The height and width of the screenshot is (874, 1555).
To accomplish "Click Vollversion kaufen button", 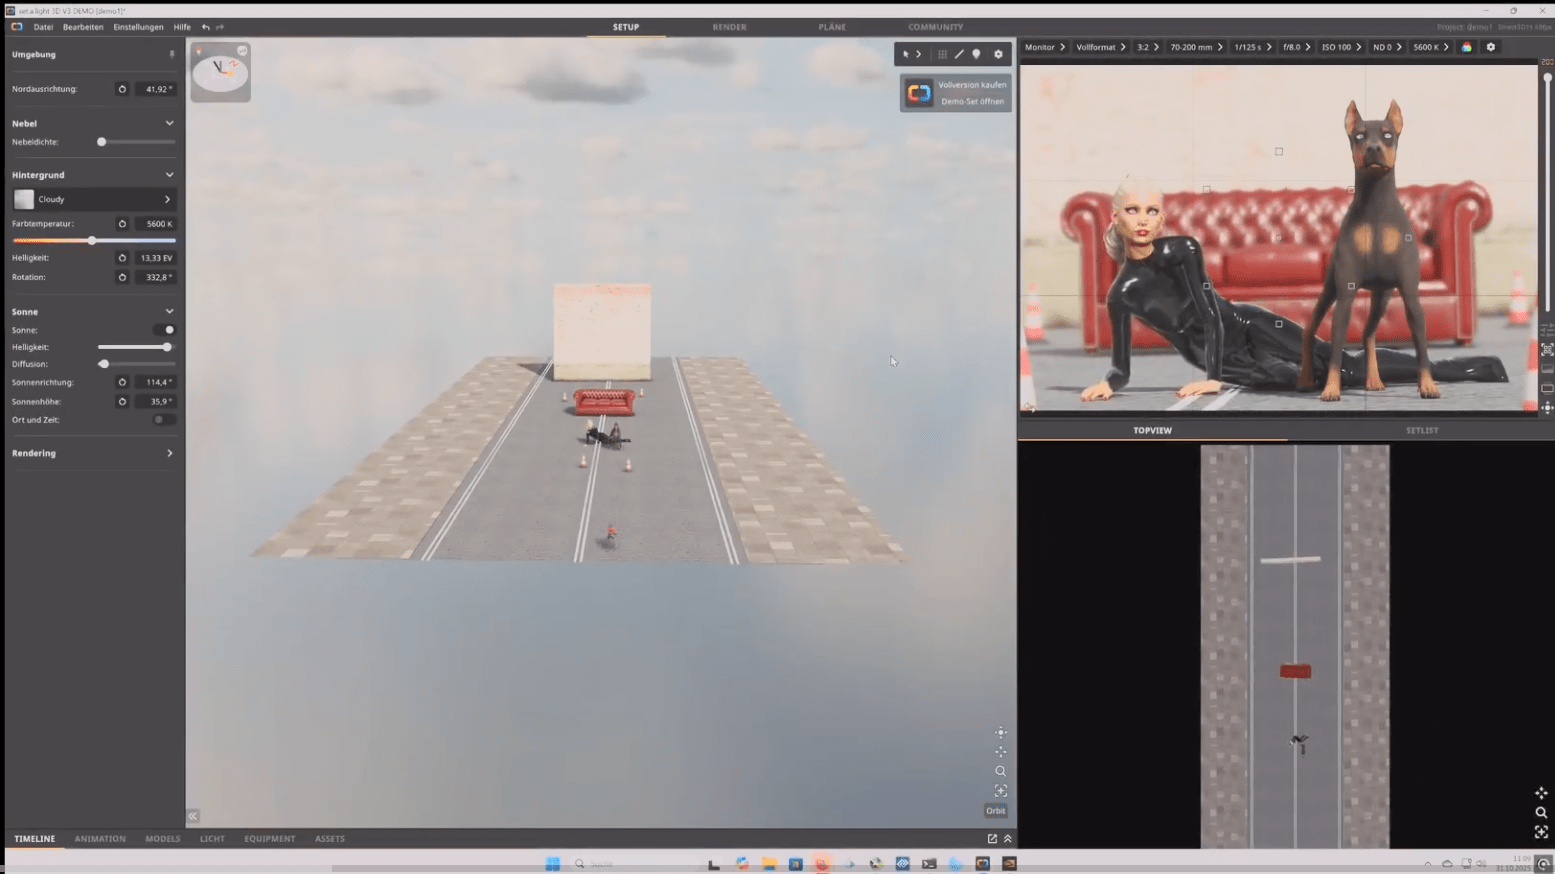I will [x=971, y=85].
